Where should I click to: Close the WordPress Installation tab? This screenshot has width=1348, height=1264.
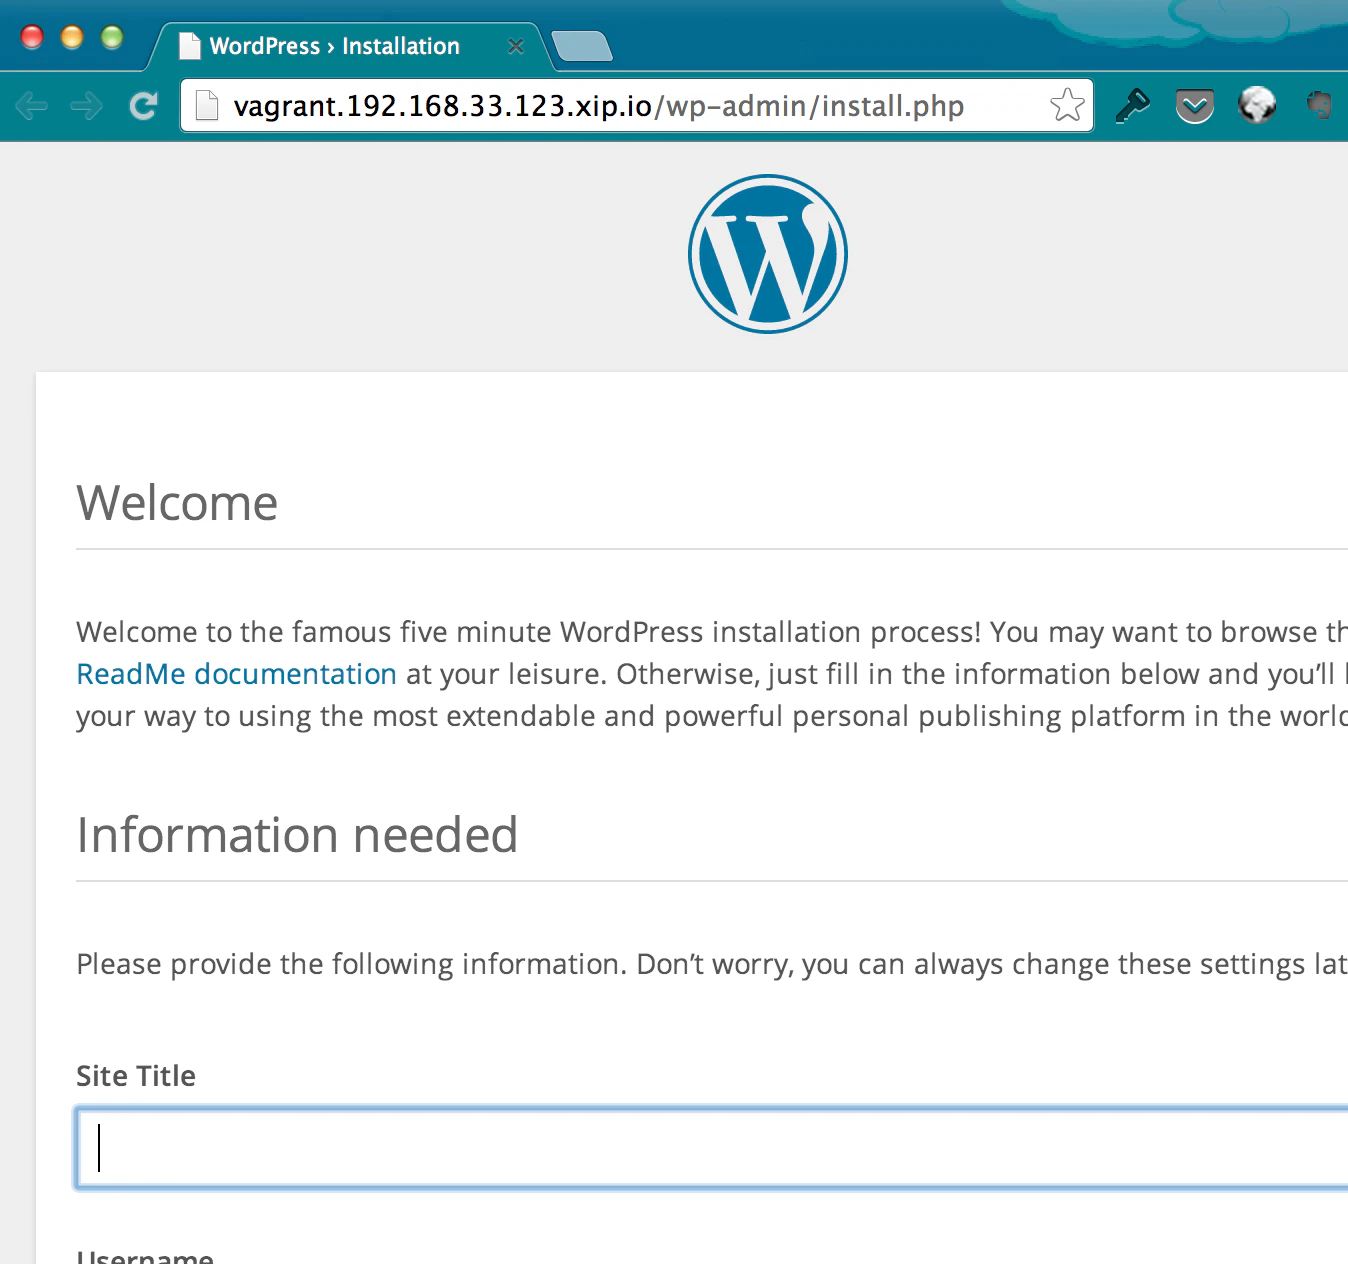point(516,46)
